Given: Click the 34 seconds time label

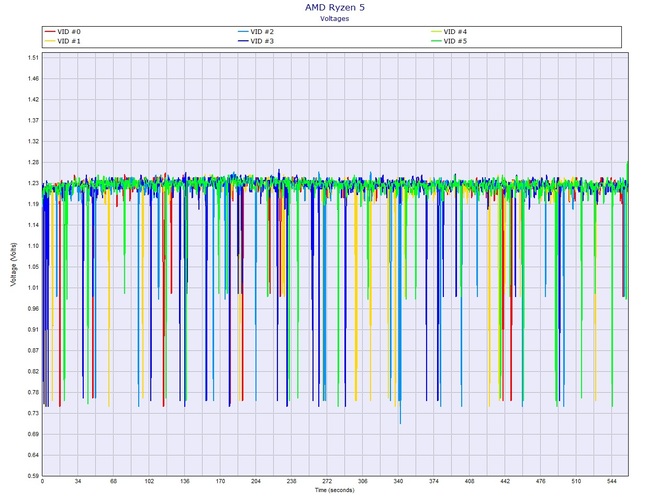Looking at the screenshot, I should pos(78,481).
